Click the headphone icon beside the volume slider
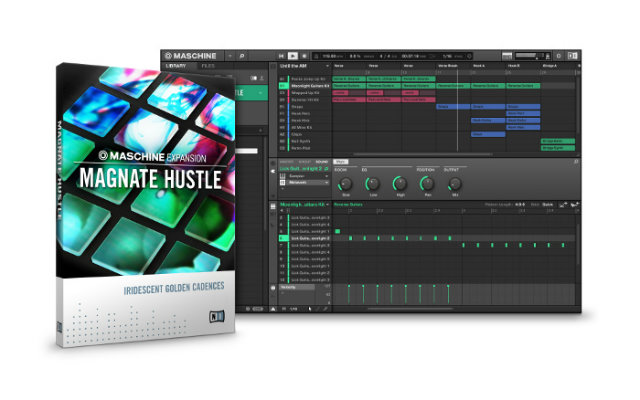Viewport: 640px width, 400px height. coord(548,56)
